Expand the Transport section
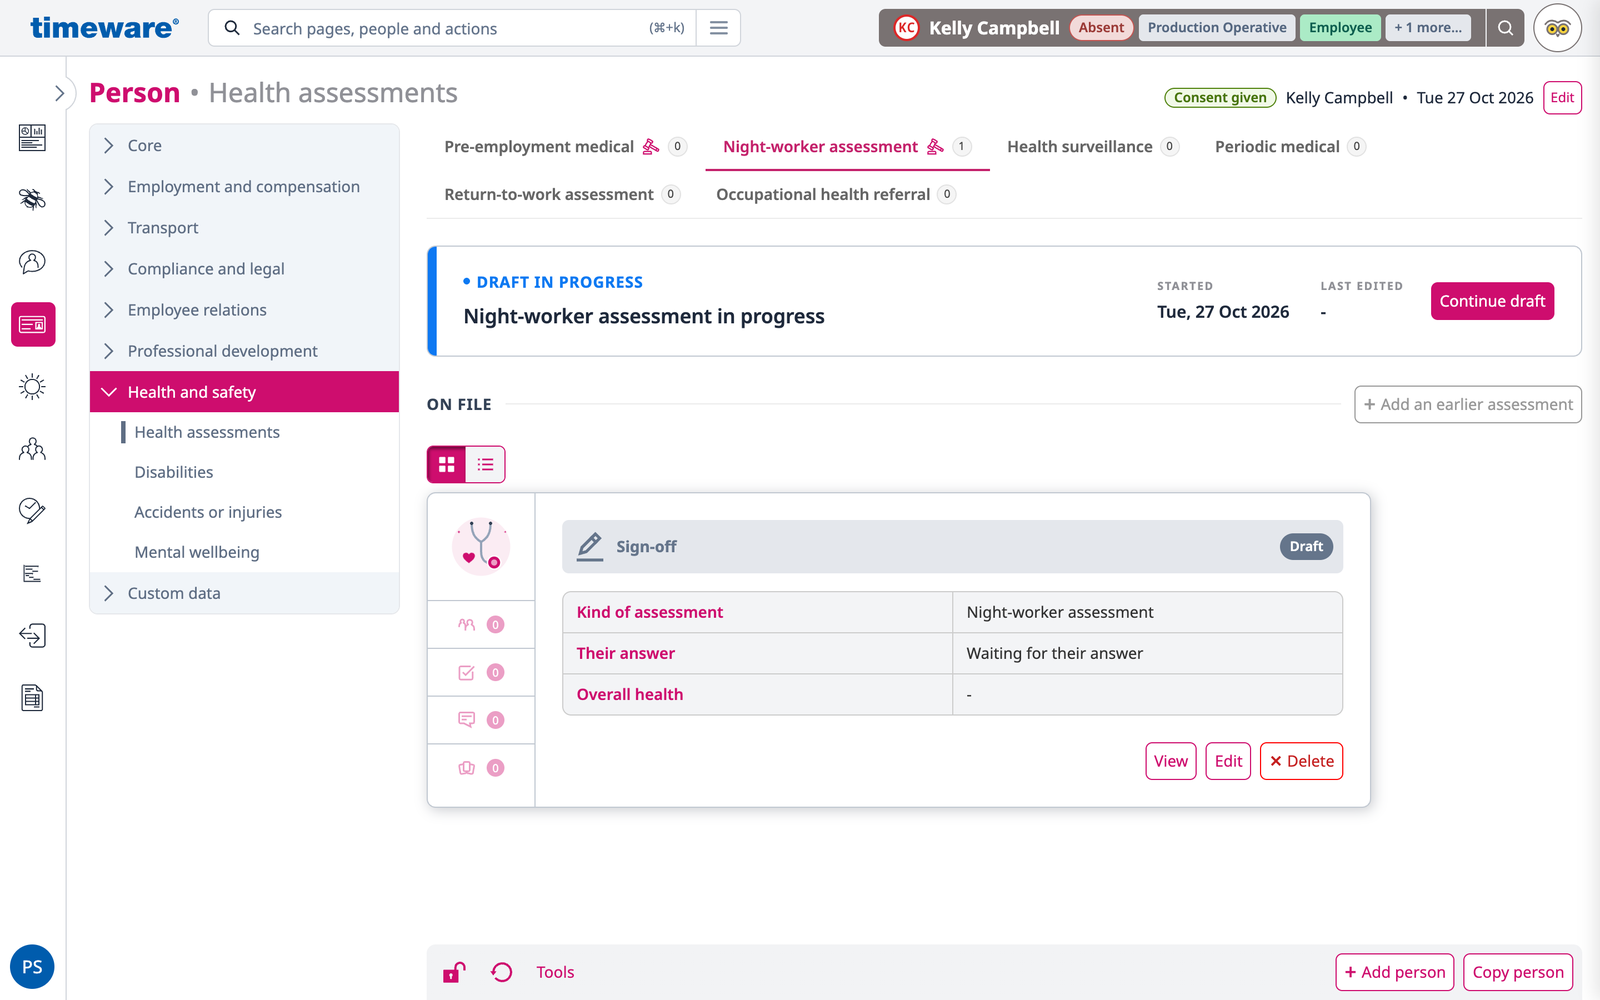This screenshot has height=1000, width=1600. [244, 228]
